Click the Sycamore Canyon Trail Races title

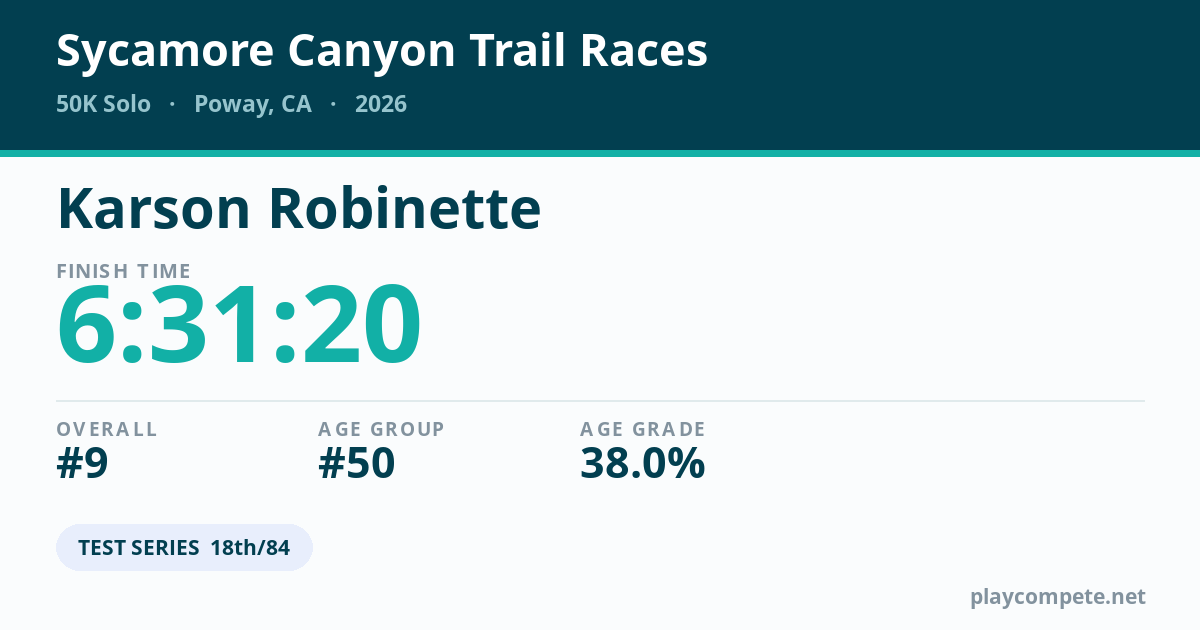[x=382, y=51]
